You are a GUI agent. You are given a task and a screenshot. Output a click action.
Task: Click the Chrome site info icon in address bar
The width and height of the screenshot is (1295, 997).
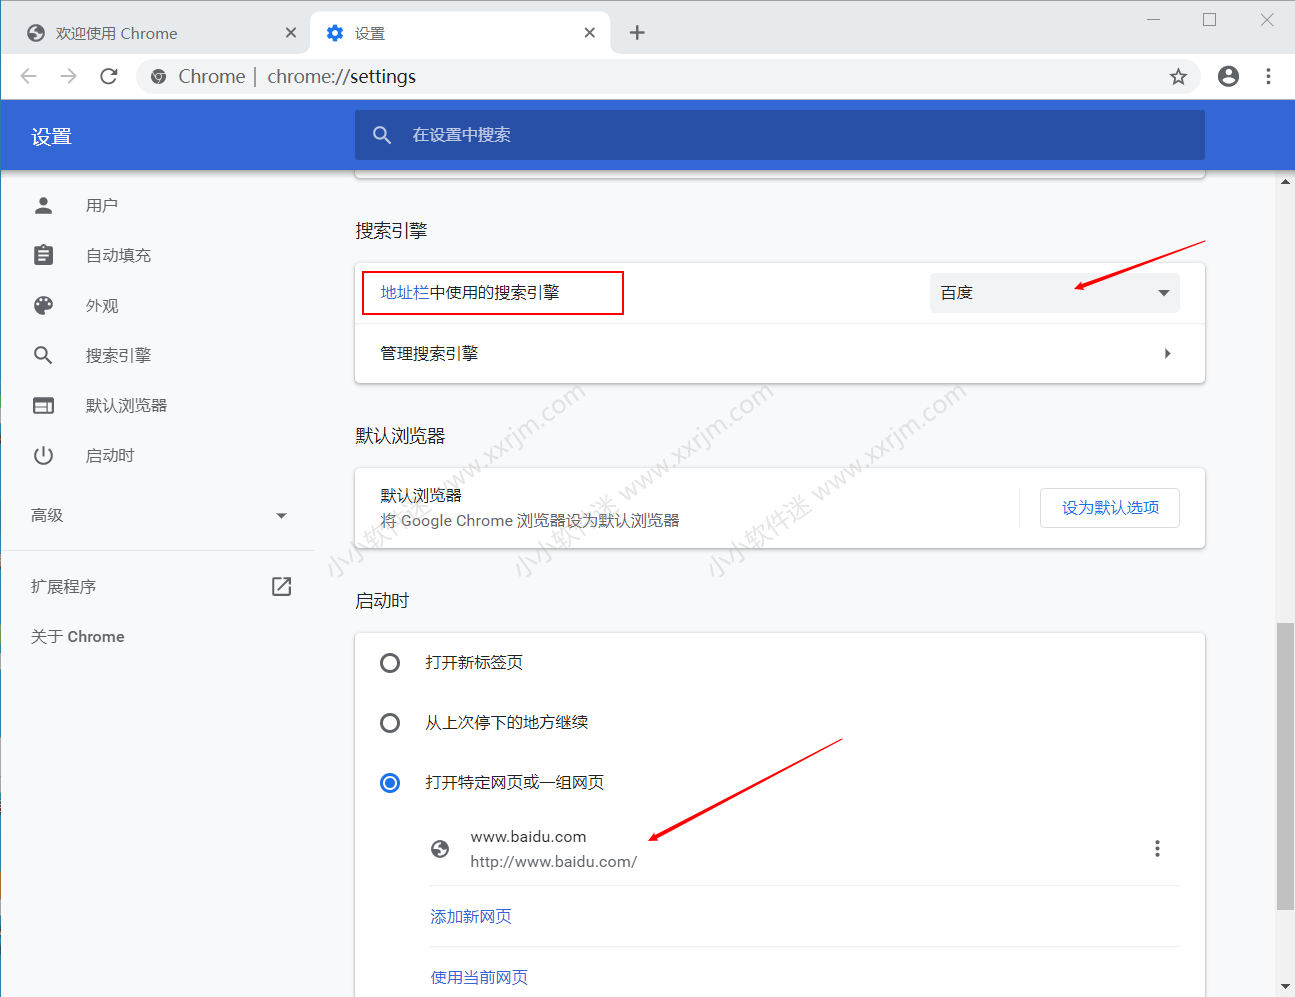click(x=158, y=77)
